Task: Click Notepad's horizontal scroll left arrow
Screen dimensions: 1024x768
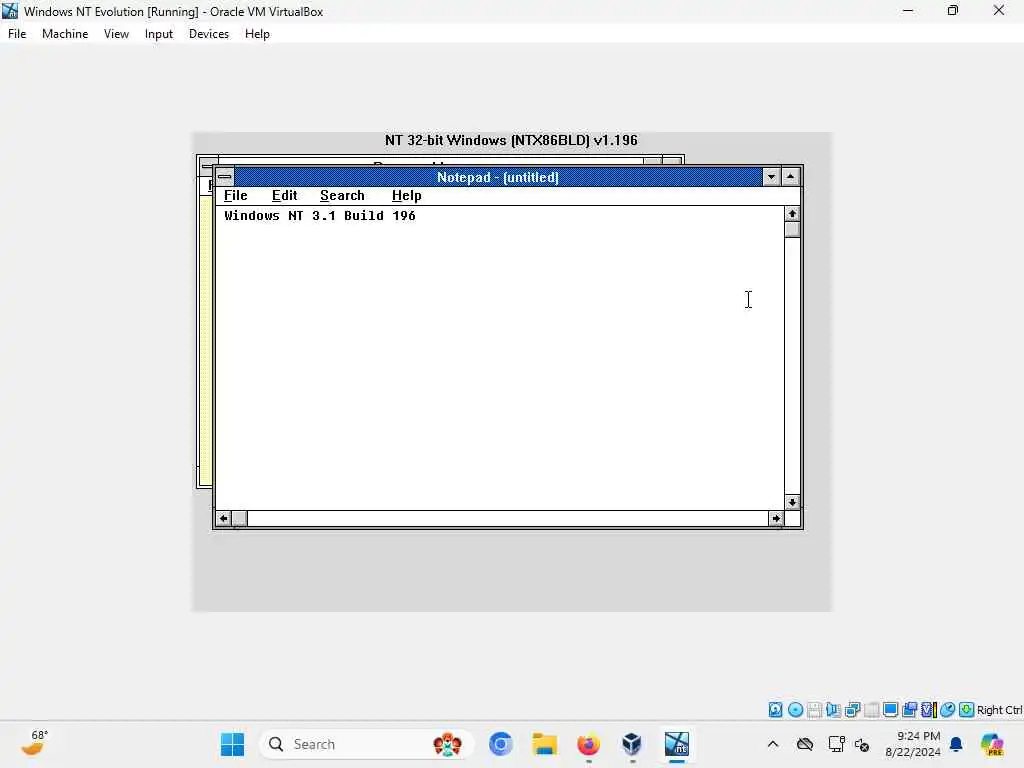Action: pyautogui.click(x=223, y=519)
